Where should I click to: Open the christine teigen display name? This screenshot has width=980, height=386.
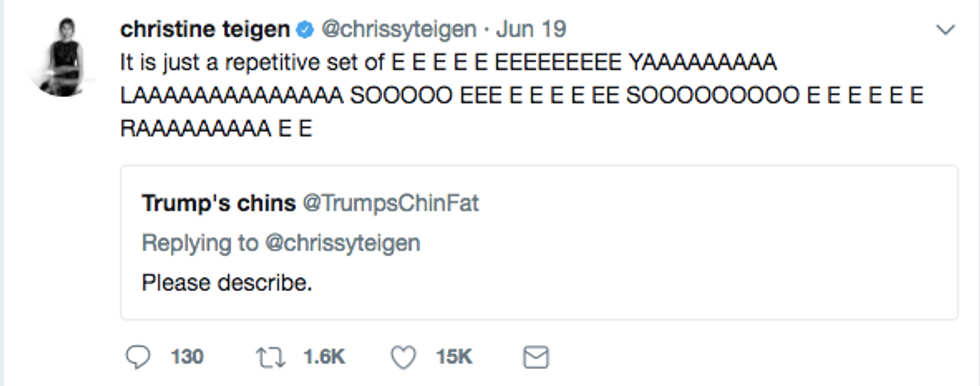205,29
